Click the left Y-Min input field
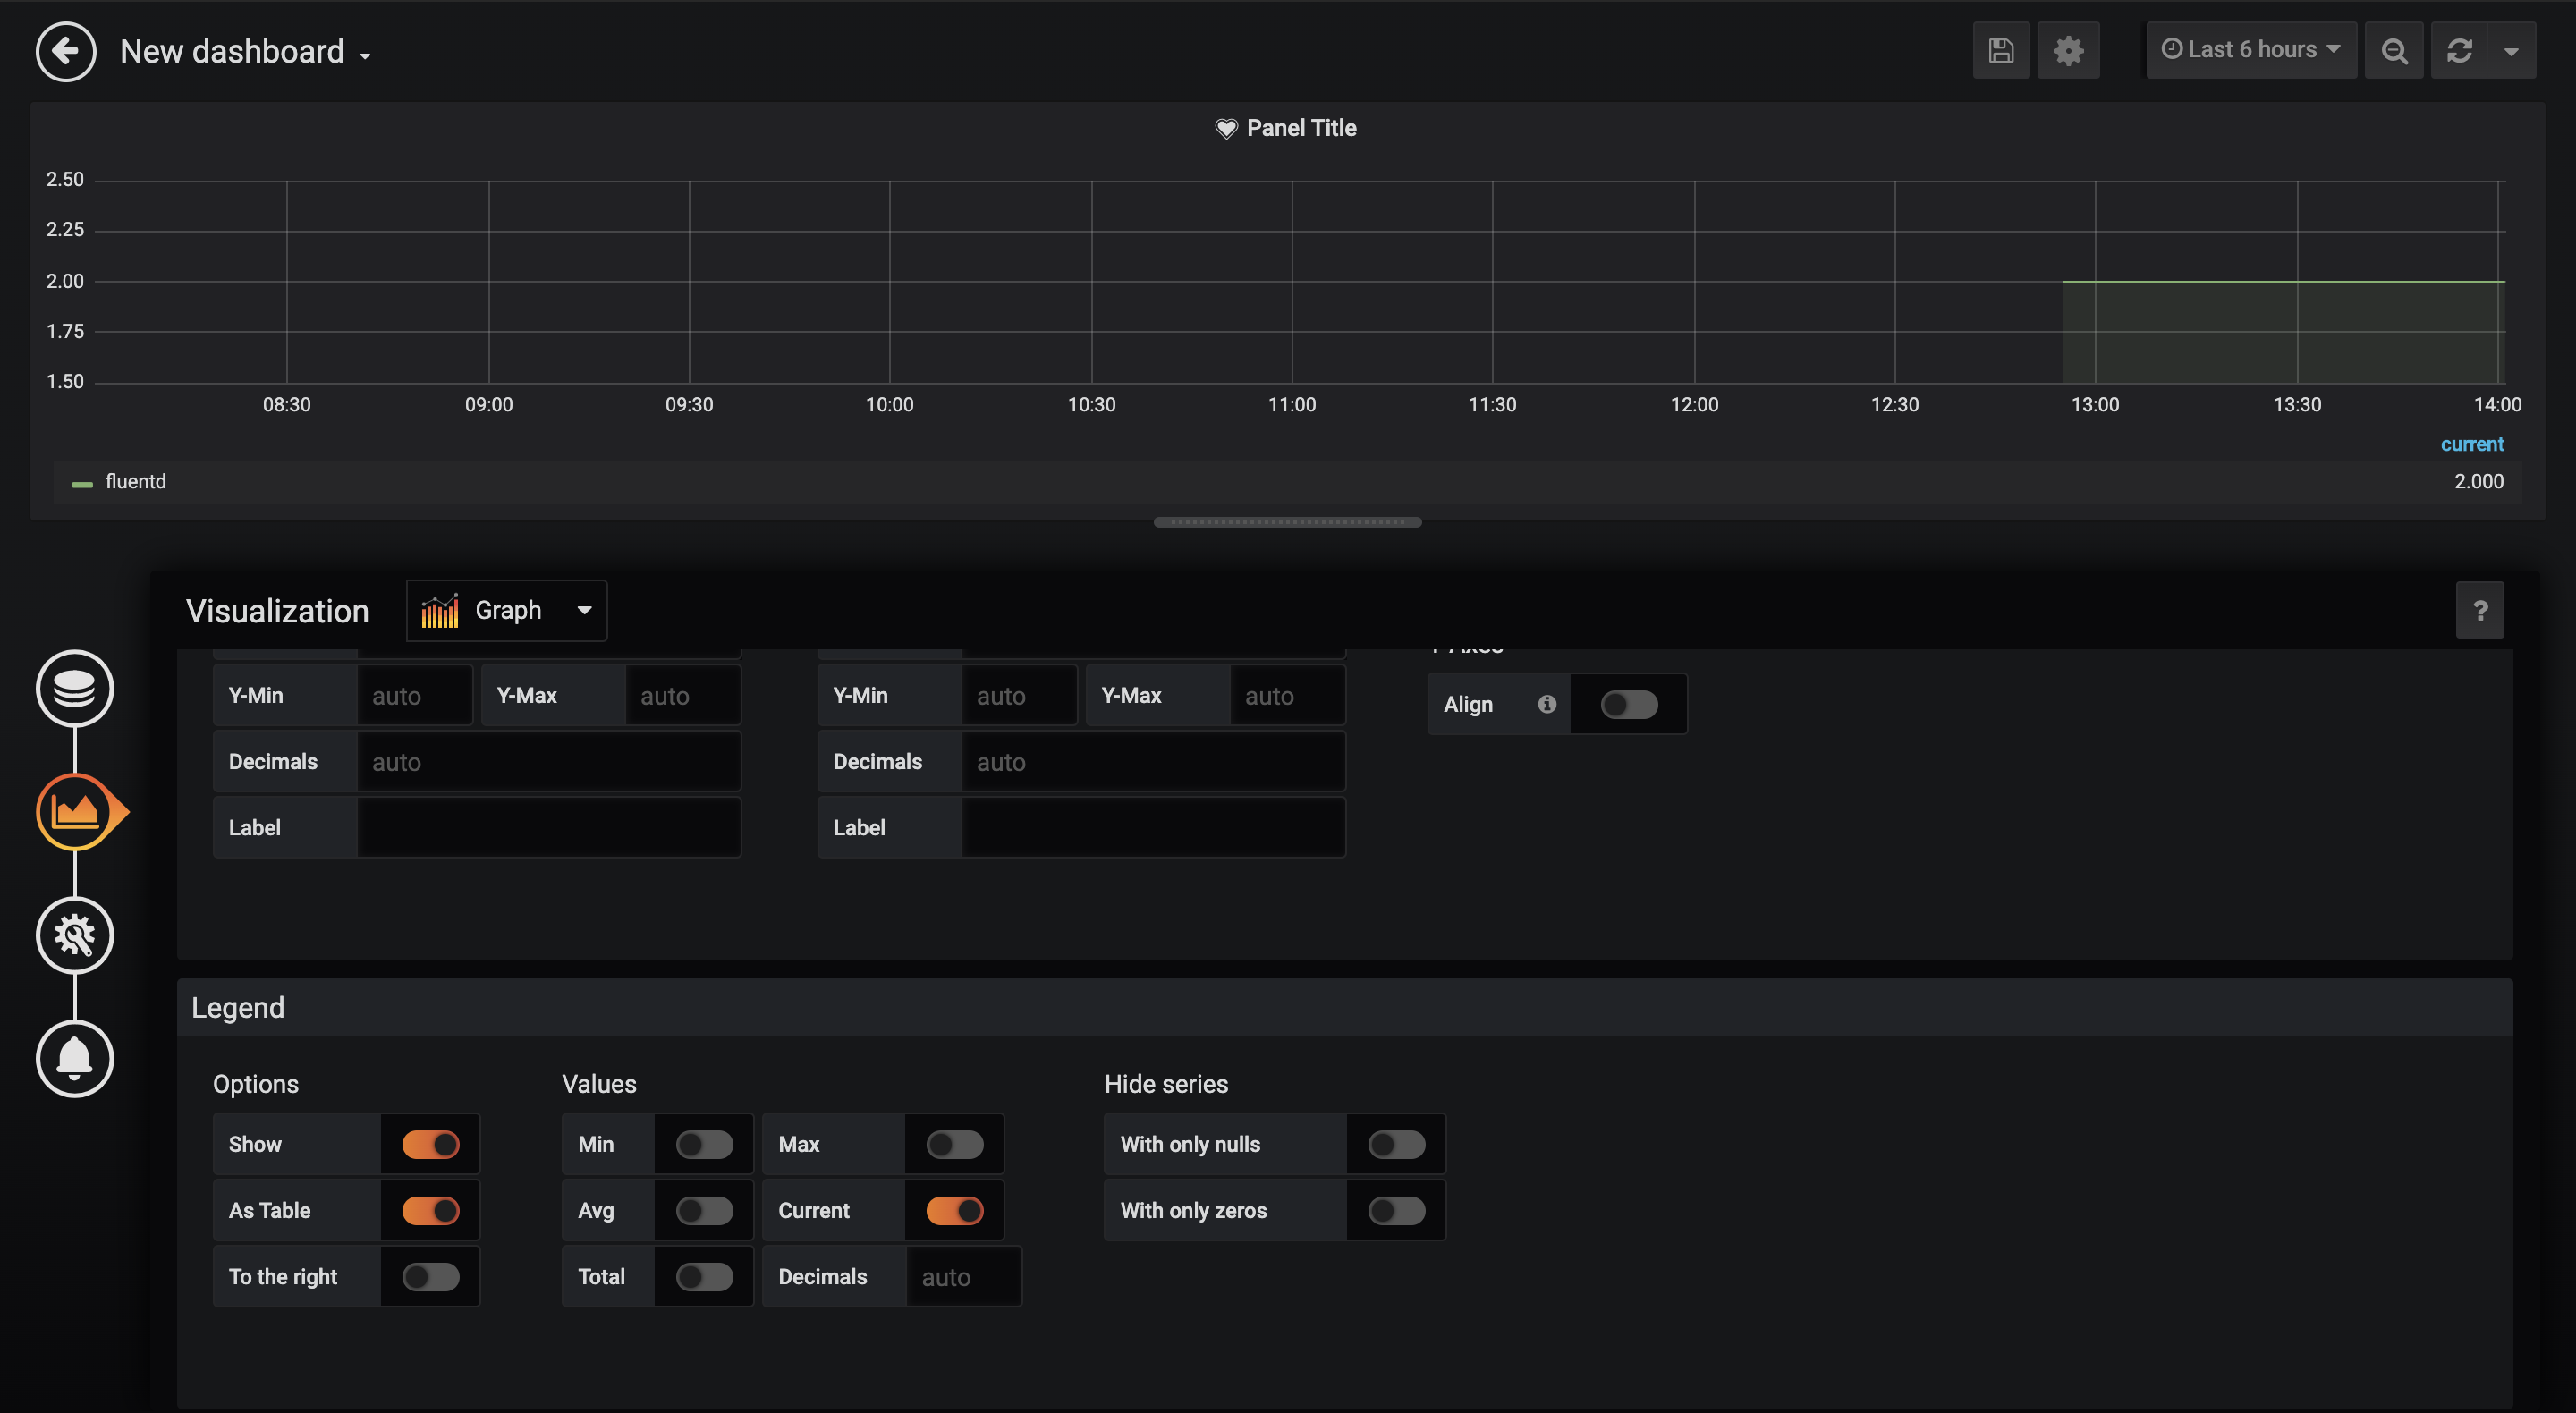This screenshot has width=2576, height=1413. click(414, 695)
